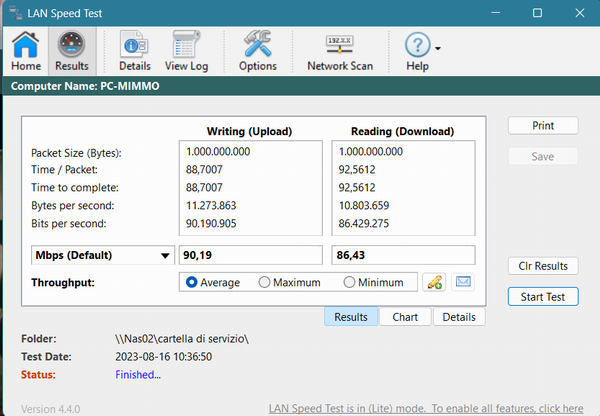Screen dimensions: 600x416
Task: Open the Mbps (Default) units dropdown
Action: point(103,255)
